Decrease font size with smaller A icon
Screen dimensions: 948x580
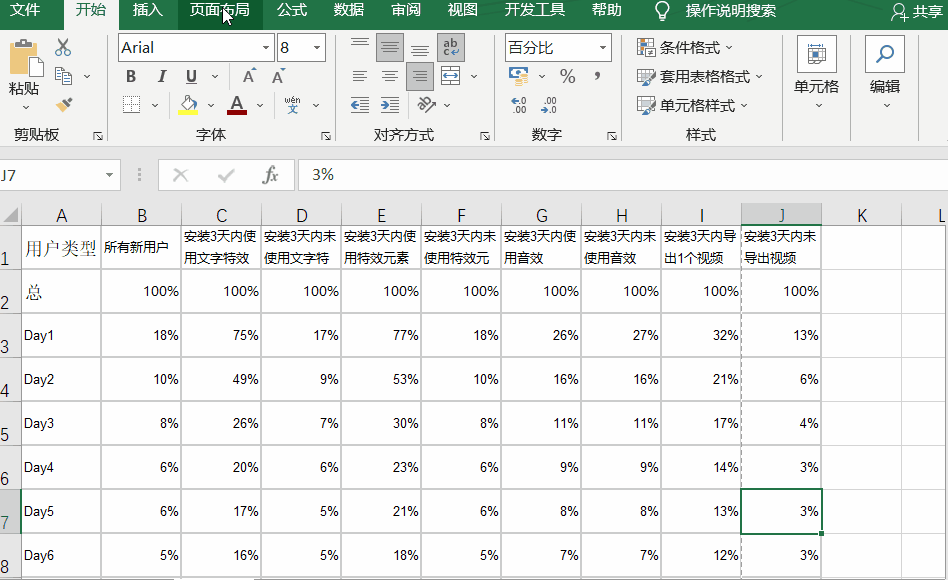coord(278,76)
